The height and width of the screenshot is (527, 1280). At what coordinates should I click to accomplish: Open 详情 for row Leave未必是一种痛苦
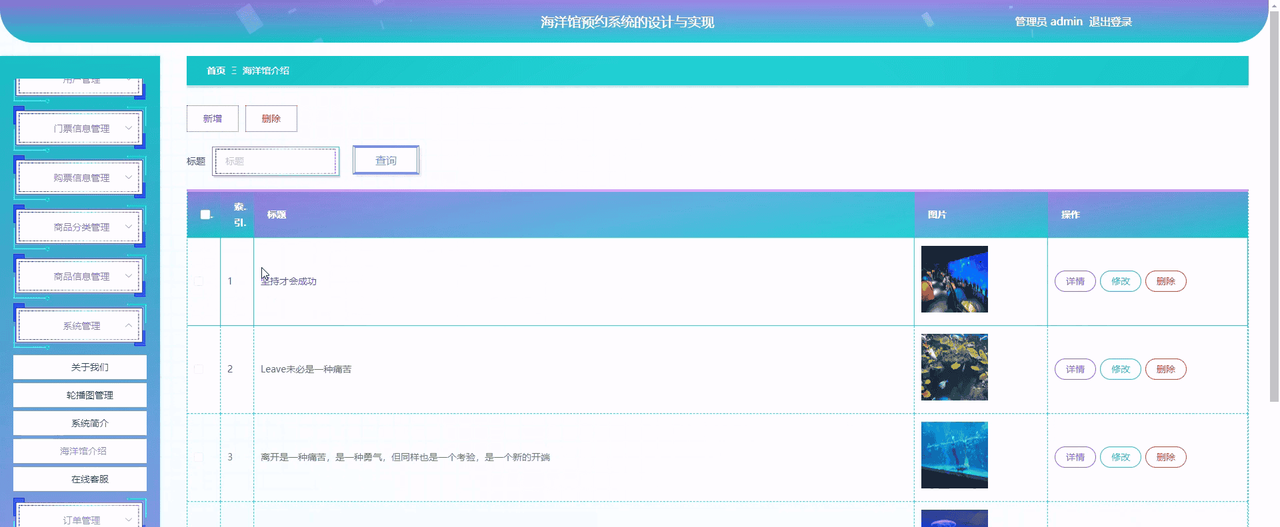1075,369
